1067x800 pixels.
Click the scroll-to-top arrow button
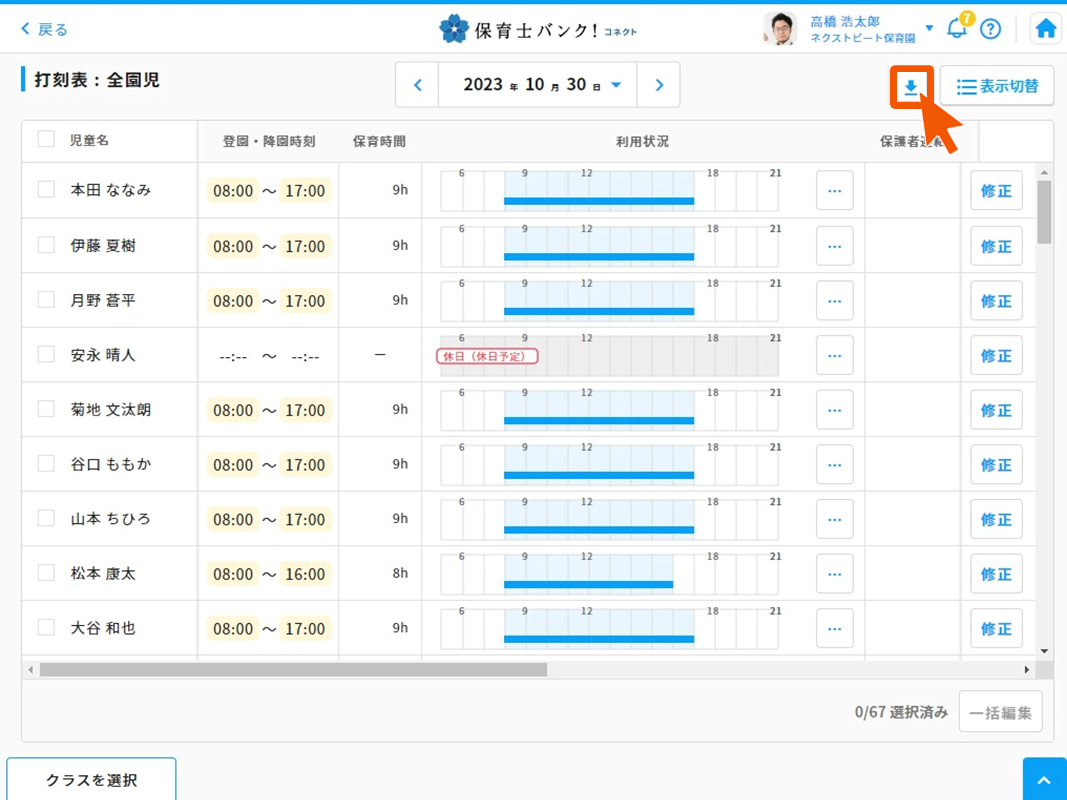[x=1044, y=779]
